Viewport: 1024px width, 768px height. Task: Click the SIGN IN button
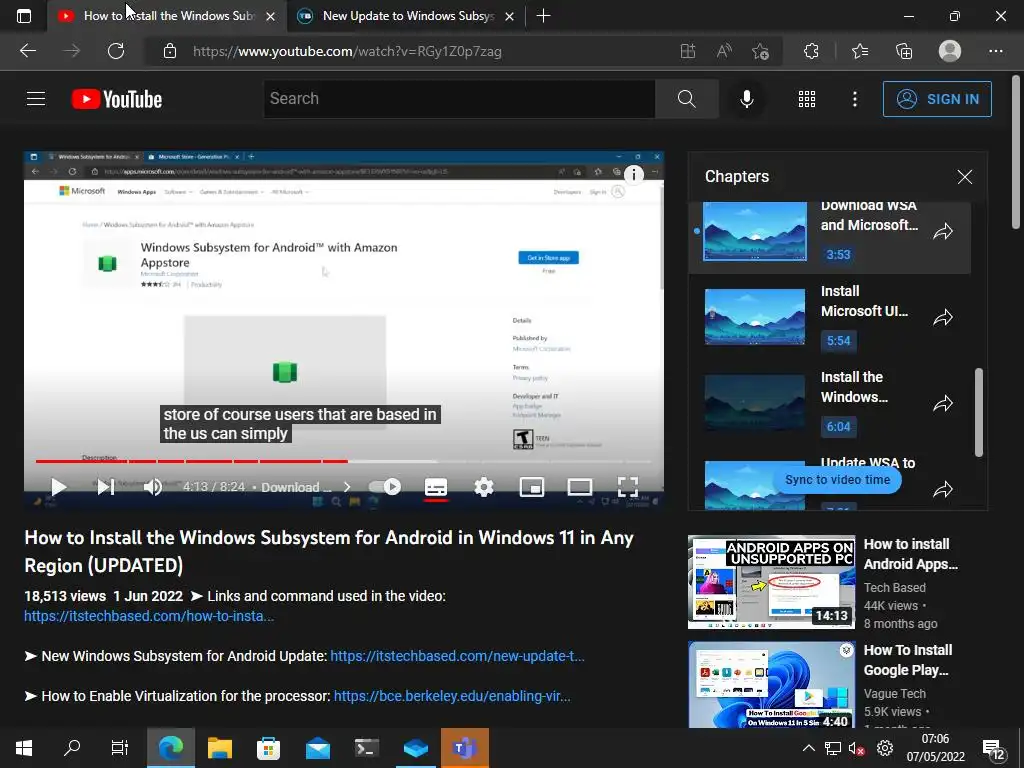coord(937,99)
